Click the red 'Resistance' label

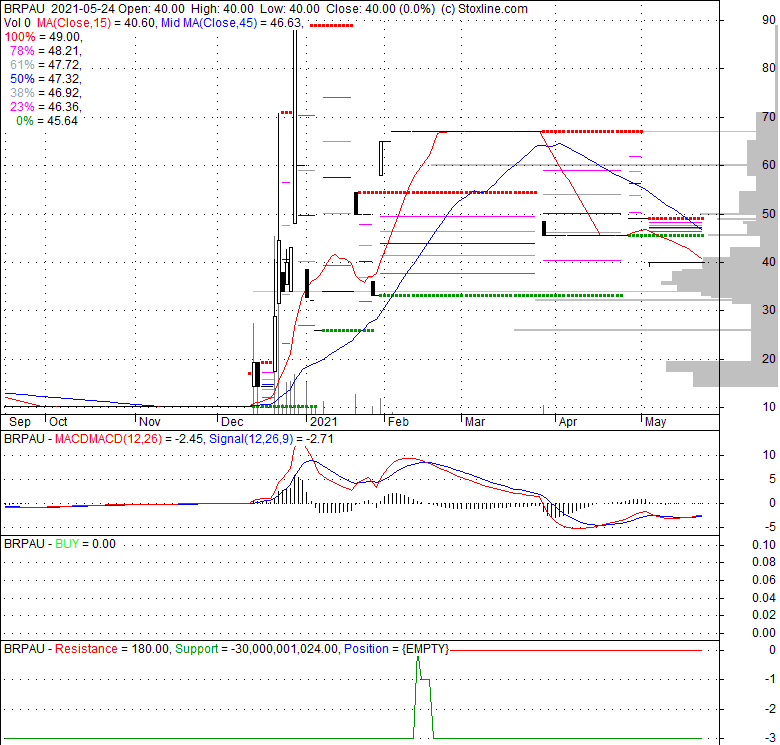tap(86, 649)
